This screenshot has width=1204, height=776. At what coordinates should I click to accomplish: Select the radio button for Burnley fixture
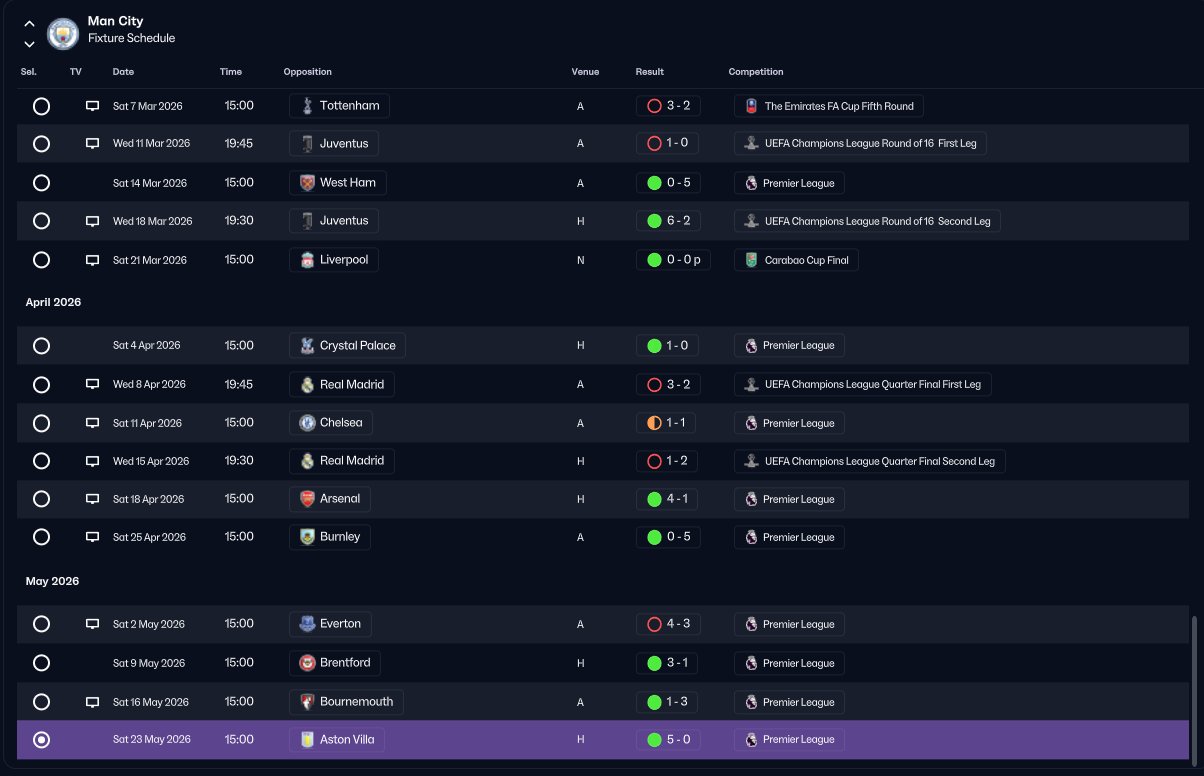click(x=41, y=537)
